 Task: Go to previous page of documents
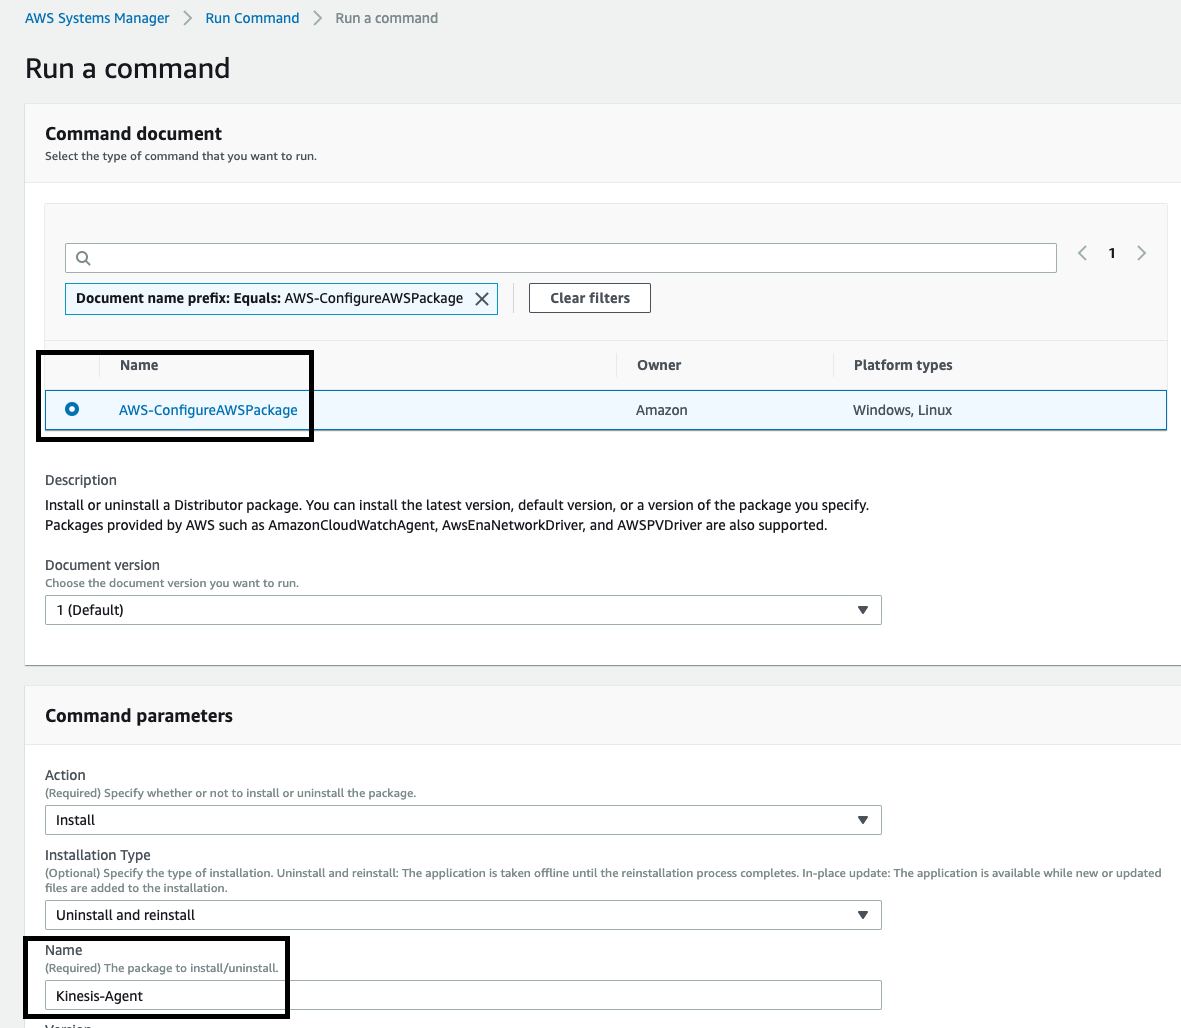click(1082, 253)
